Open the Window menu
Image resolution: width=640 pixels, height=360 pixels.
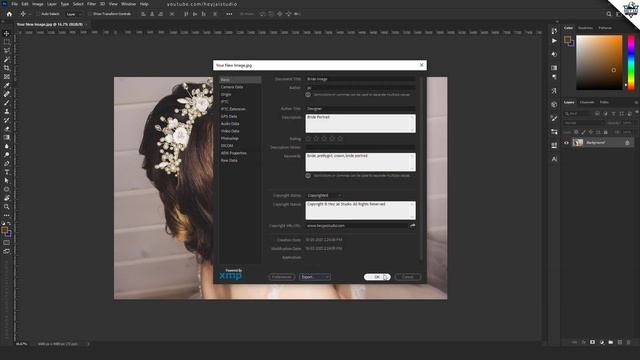coord(129,4)
